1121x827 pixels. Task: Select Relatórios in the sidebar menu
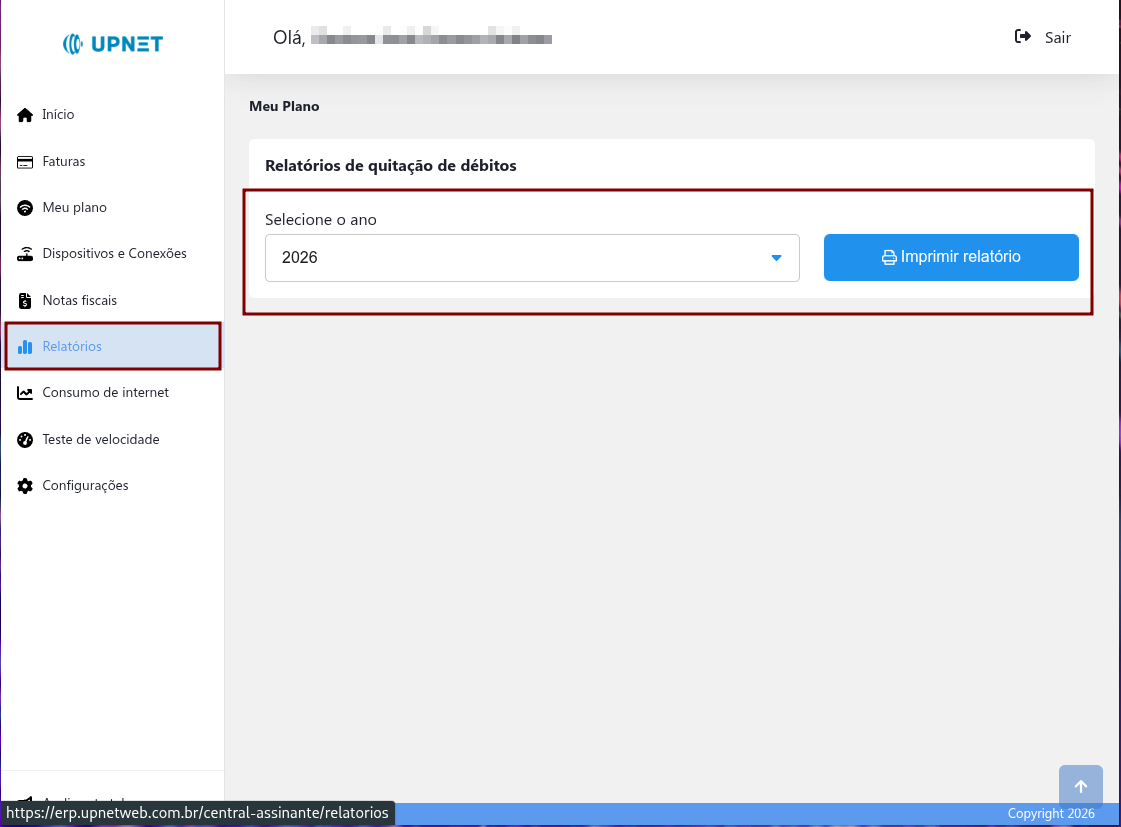72,347
